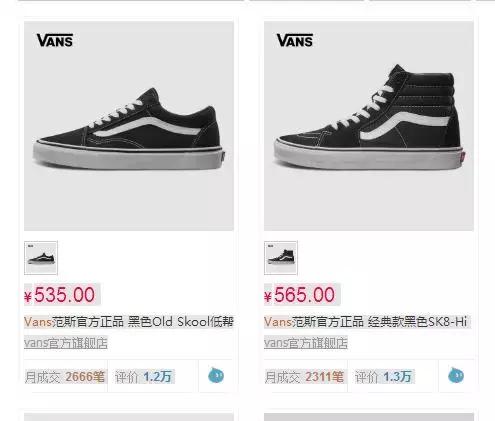Screen dimensions: 495x421
Task: Open the black Old Skool low-top shoe image
Action: 129,126
